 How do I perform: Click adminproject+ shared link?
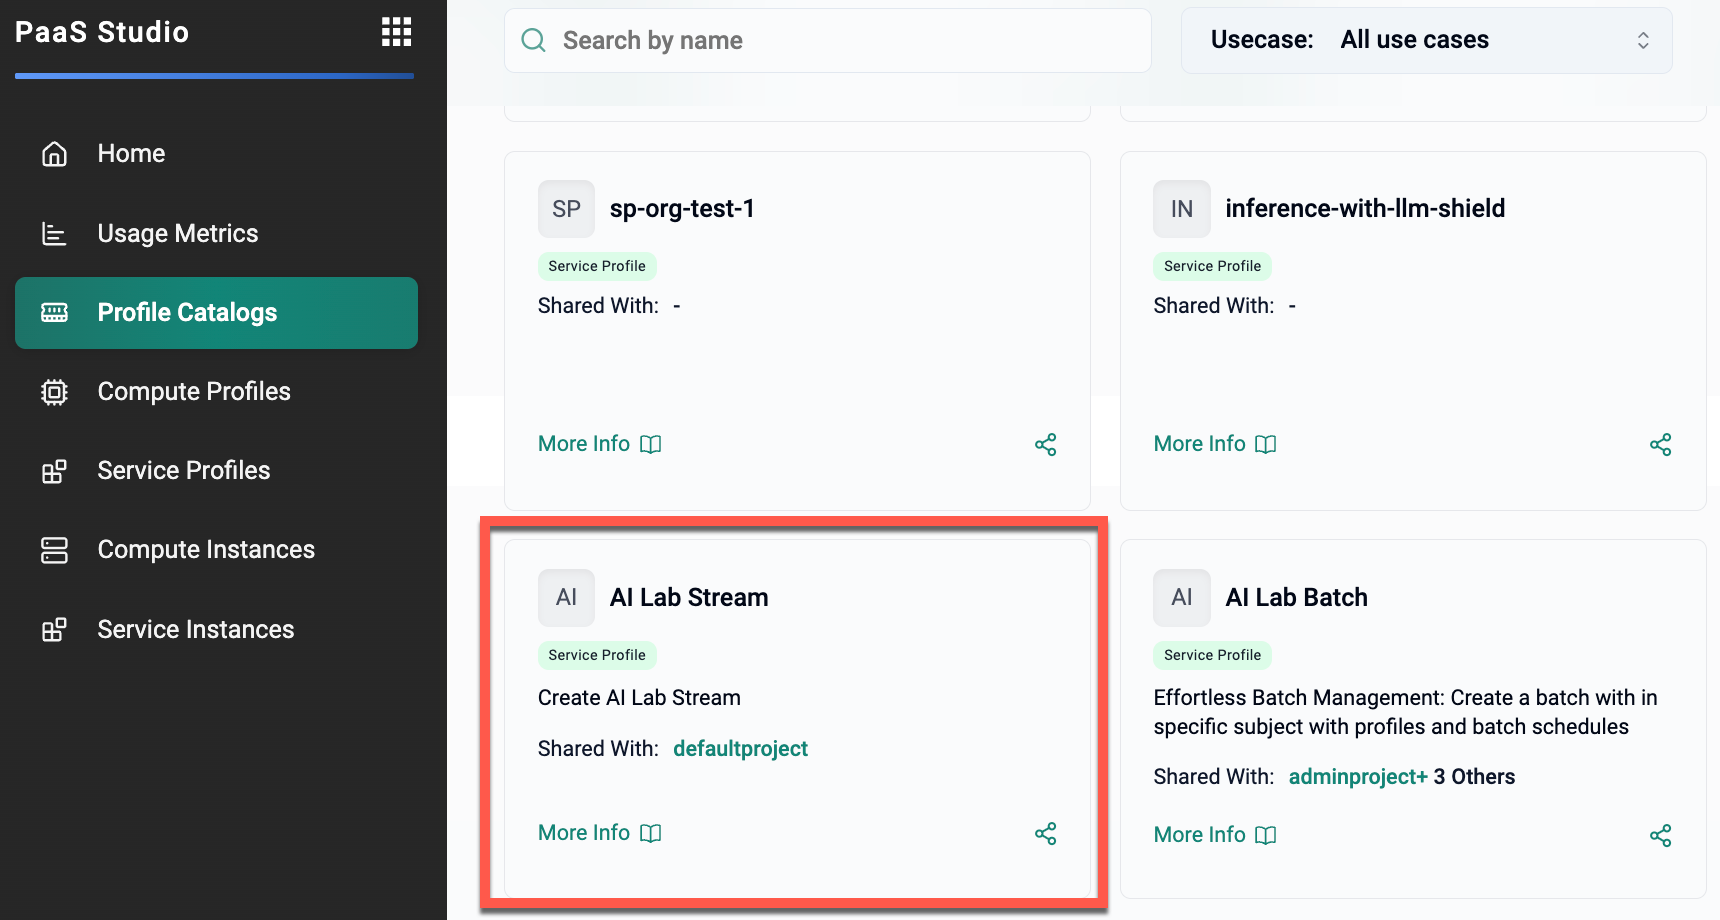click(1357, 777)
